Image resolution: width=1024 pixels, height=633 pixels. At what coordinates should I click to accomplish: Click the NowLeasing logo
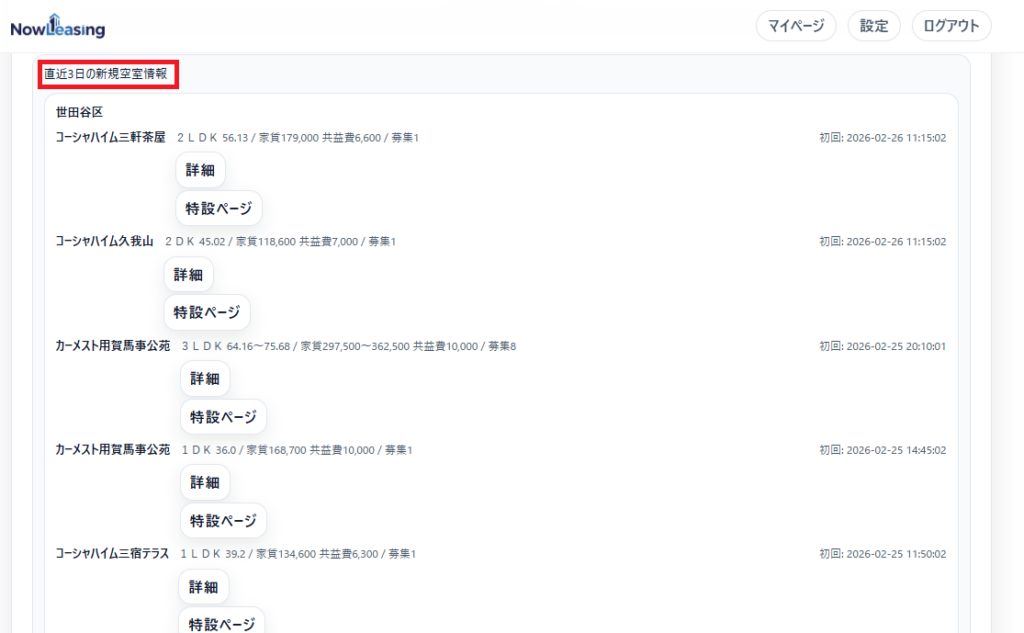click(x=57, y=27)
